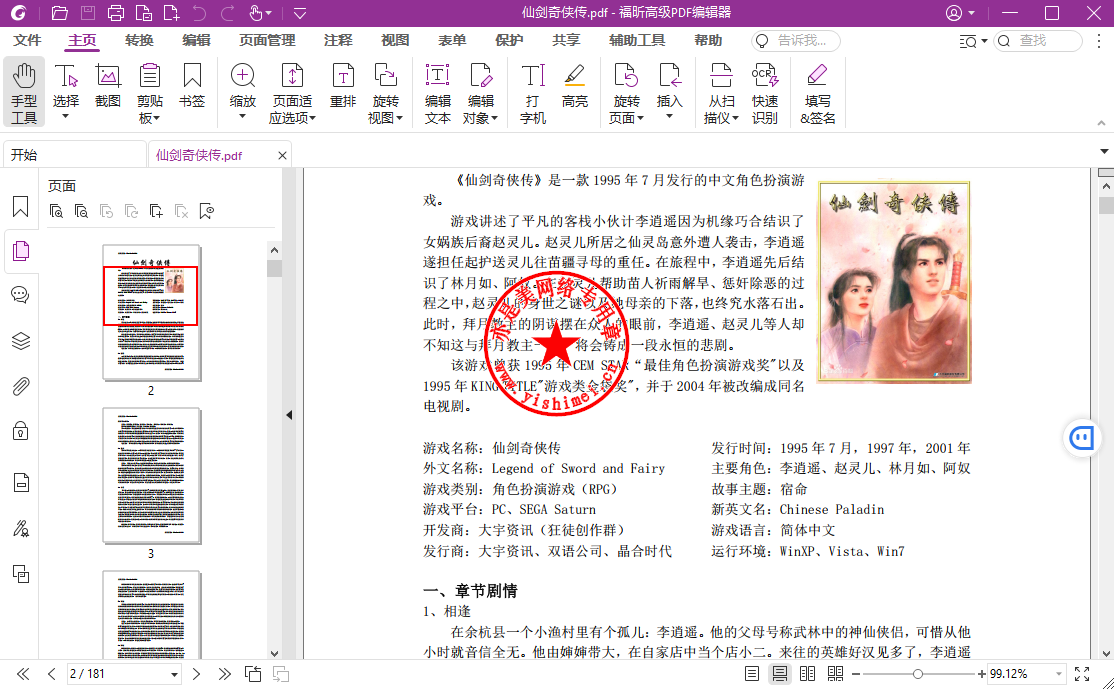Focus the 查找 find input field

click(1037, 40)
